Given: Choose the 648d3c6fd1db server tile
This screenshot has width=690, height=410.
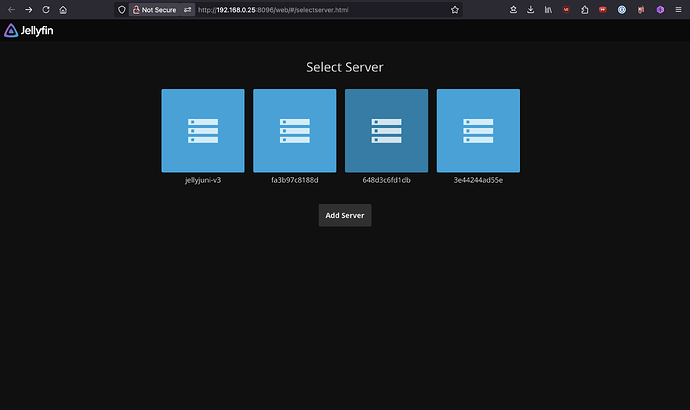Looking at the screenshot, I should point(386,131).
